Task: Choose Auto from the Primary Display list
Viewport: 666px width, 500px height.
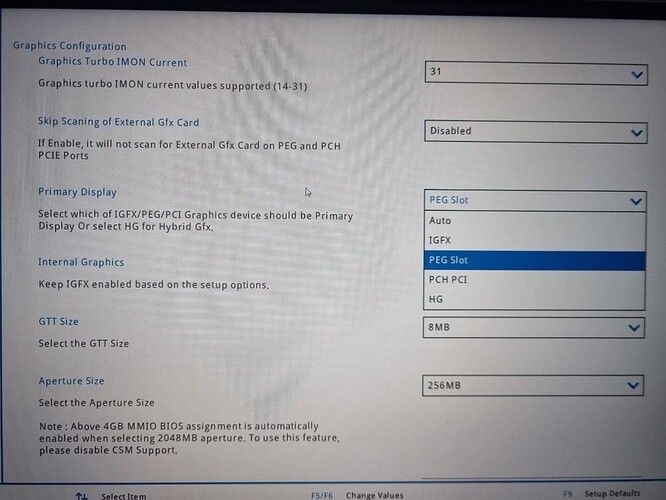Action: click(x=440, y=221)
